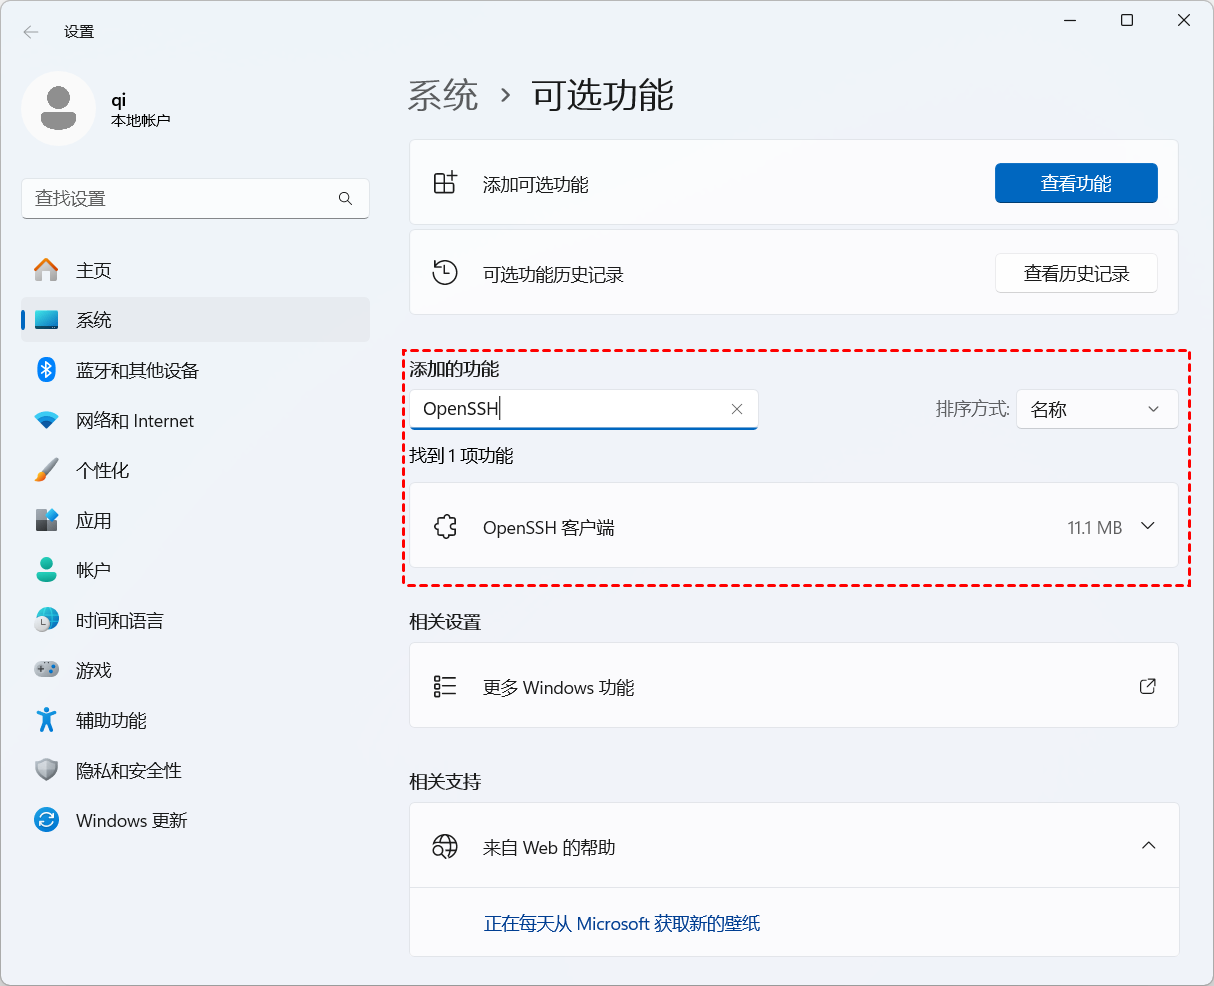This screenshot has width=1214, height=986.
Task: Open 更多 Windows 功能
Action: (794, 686)
